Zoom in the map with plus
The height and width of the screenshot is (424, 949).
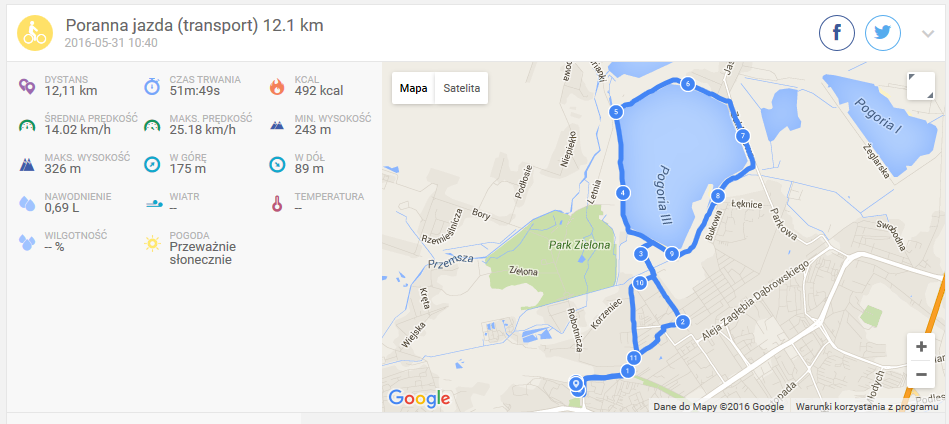coord(921,347)
